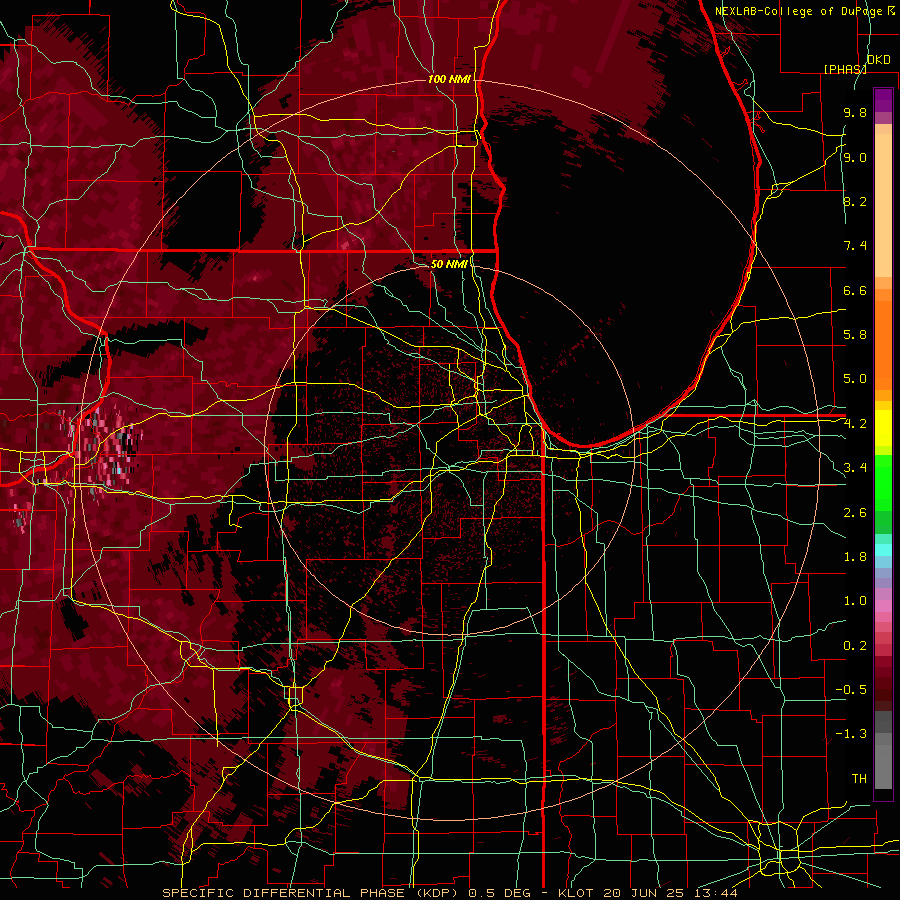Click the 1.0 value on color scale

(x=855, y=601)
